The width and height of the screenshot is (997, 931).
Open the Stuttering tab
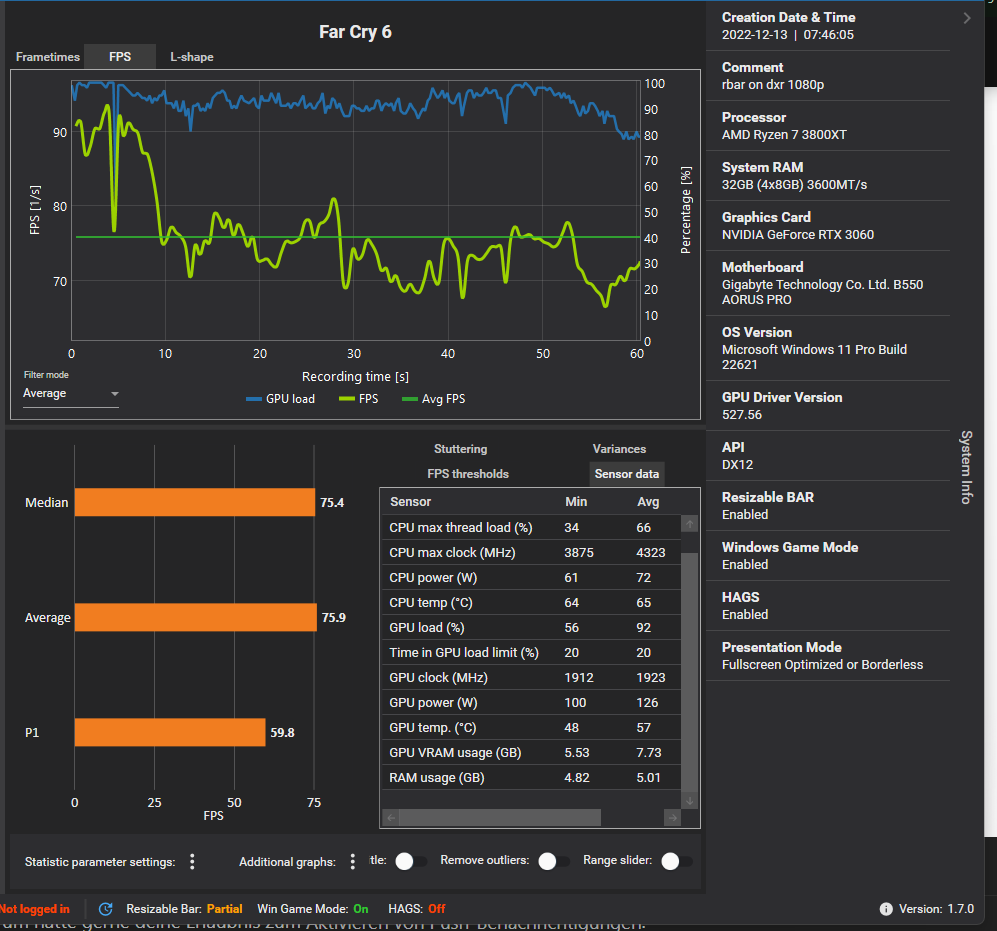460,449
